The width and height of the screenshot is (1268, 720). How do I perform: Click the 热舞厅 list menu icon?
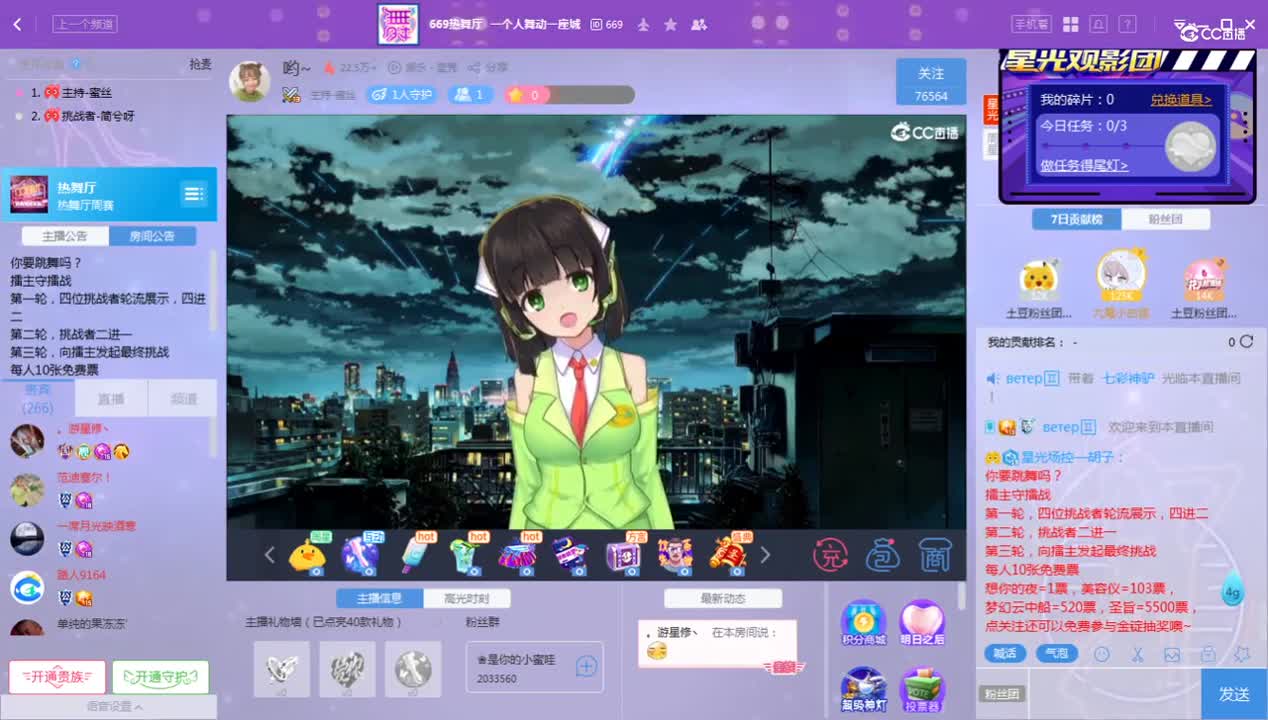193,194
